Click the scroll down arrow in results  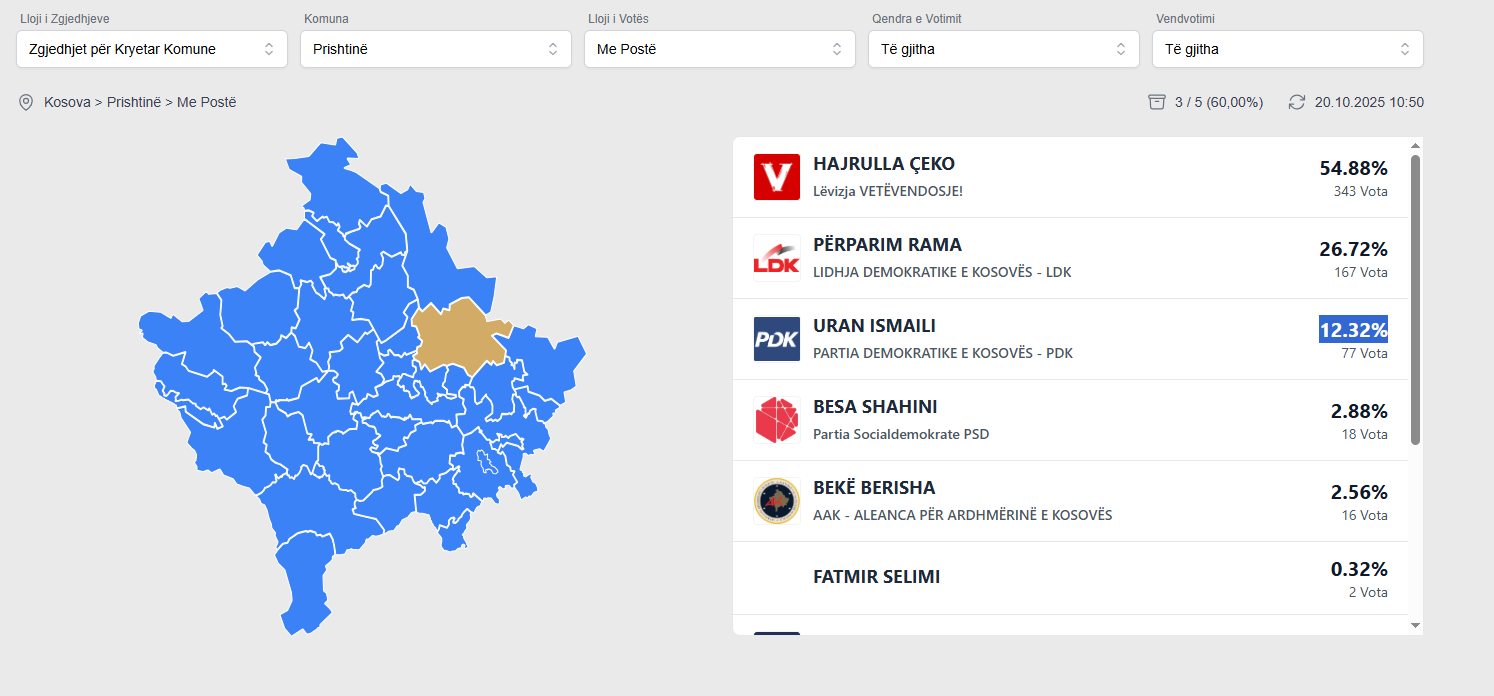tap(1415, 625)
